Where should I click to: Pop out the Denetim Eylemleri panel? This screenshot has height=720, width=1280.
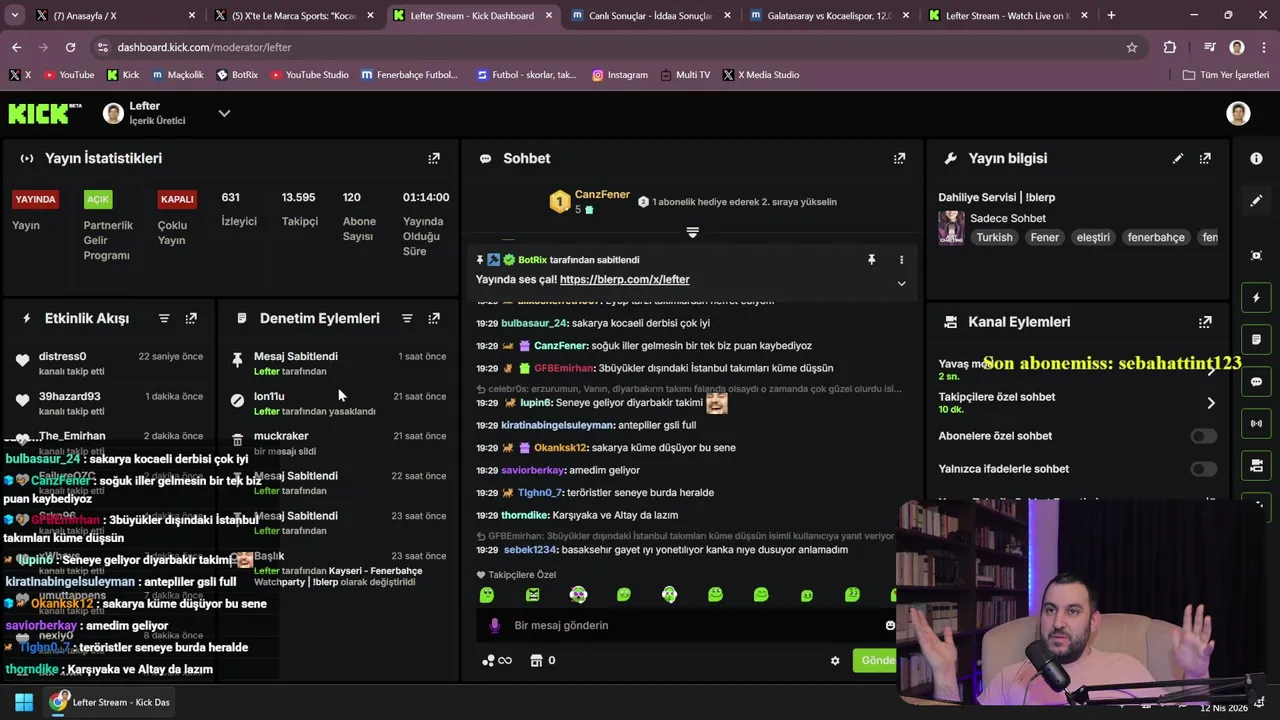pos(434,318)
